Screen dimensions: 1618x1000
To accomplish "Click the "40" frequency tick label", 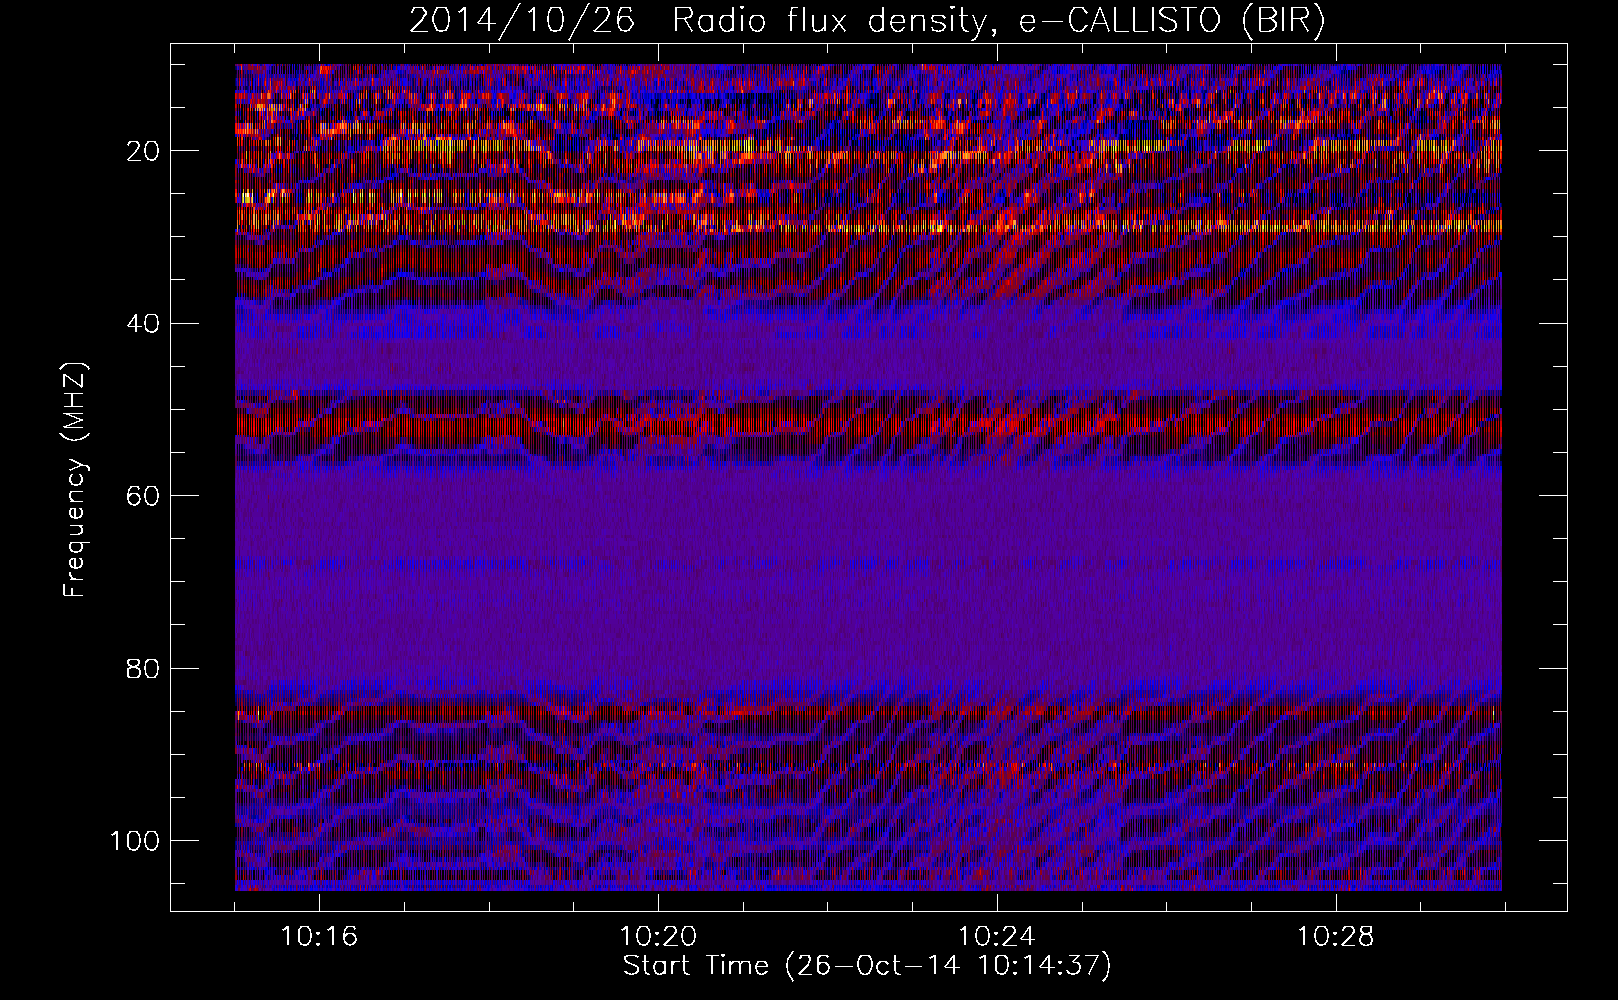I will pos(144,324).
